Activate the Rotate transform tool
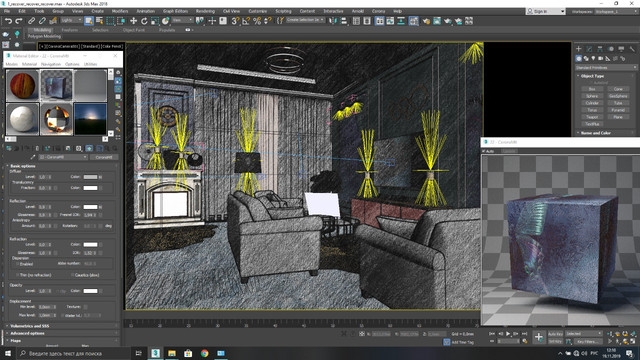The image size is (640, 360). 144,20
